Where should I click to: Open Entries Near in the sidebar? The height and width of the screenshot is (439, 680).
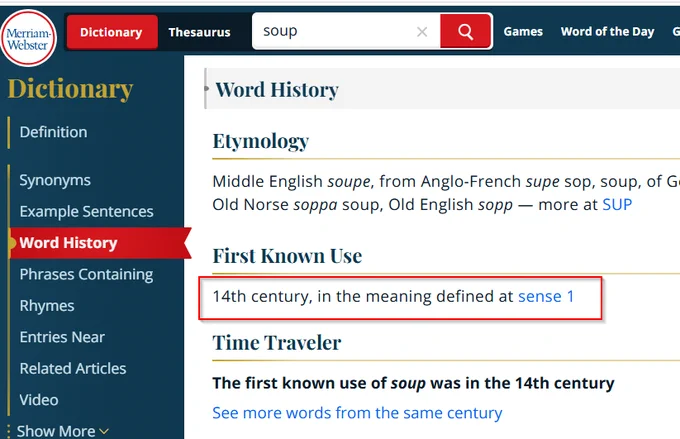point(62,337)
